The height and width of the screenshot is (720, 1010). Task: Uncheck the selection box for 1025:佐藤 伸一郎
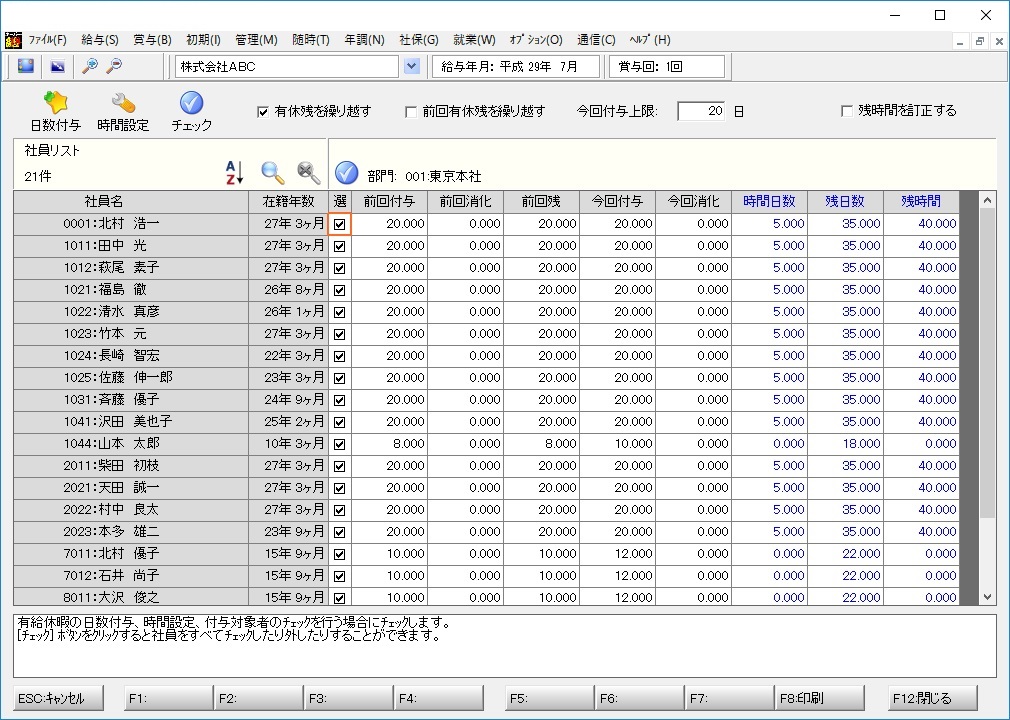pos(339,378)
